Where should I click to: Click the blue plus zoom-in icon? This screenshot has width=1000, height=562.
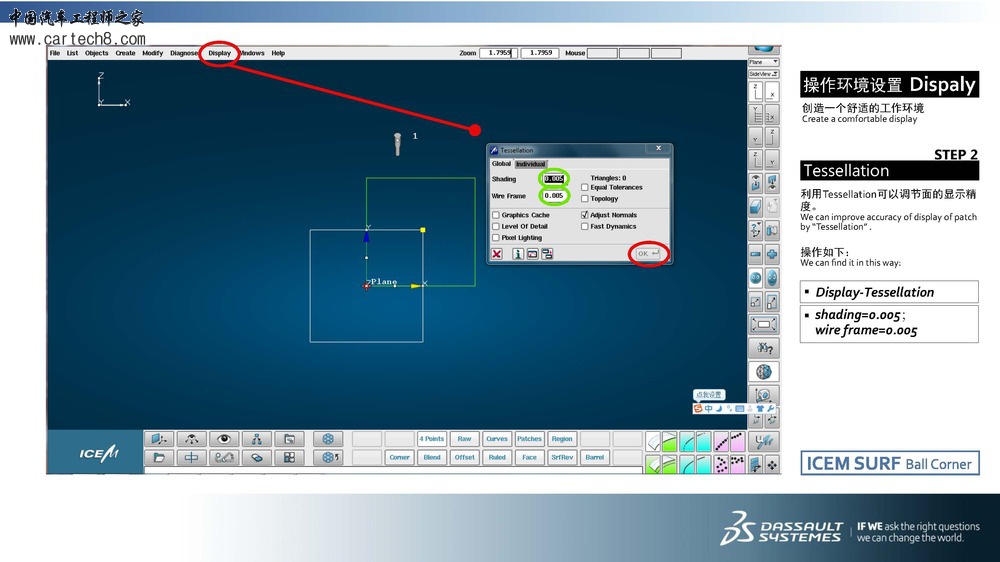(772, 254)
